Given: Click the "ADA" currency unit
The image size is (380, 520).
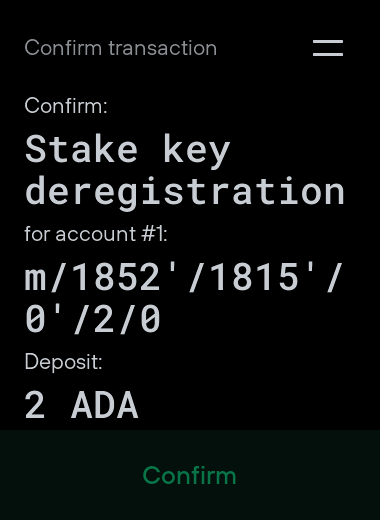Looking at the screenshot, I should (105, 405).
